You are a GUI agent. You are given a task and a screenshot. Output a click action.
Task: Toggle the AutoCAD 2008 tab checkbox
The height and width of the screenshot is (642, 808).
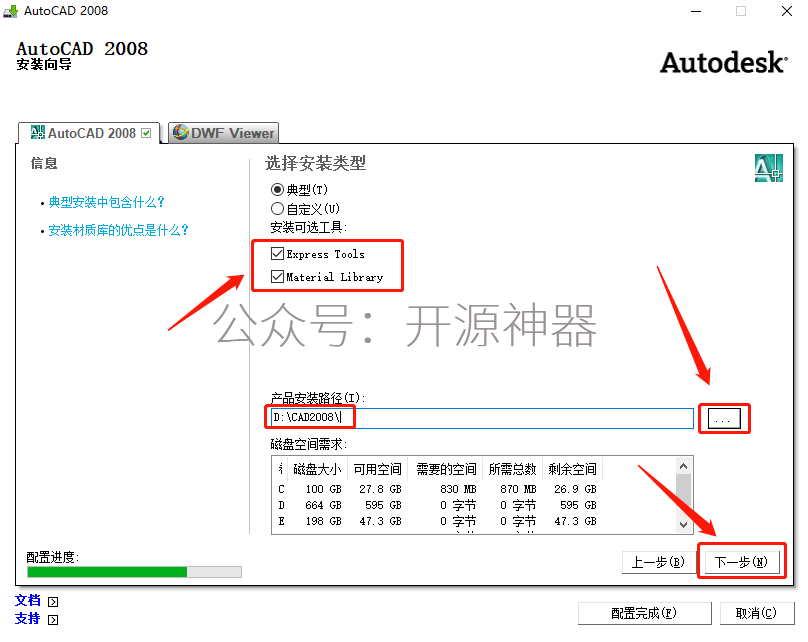146,133
